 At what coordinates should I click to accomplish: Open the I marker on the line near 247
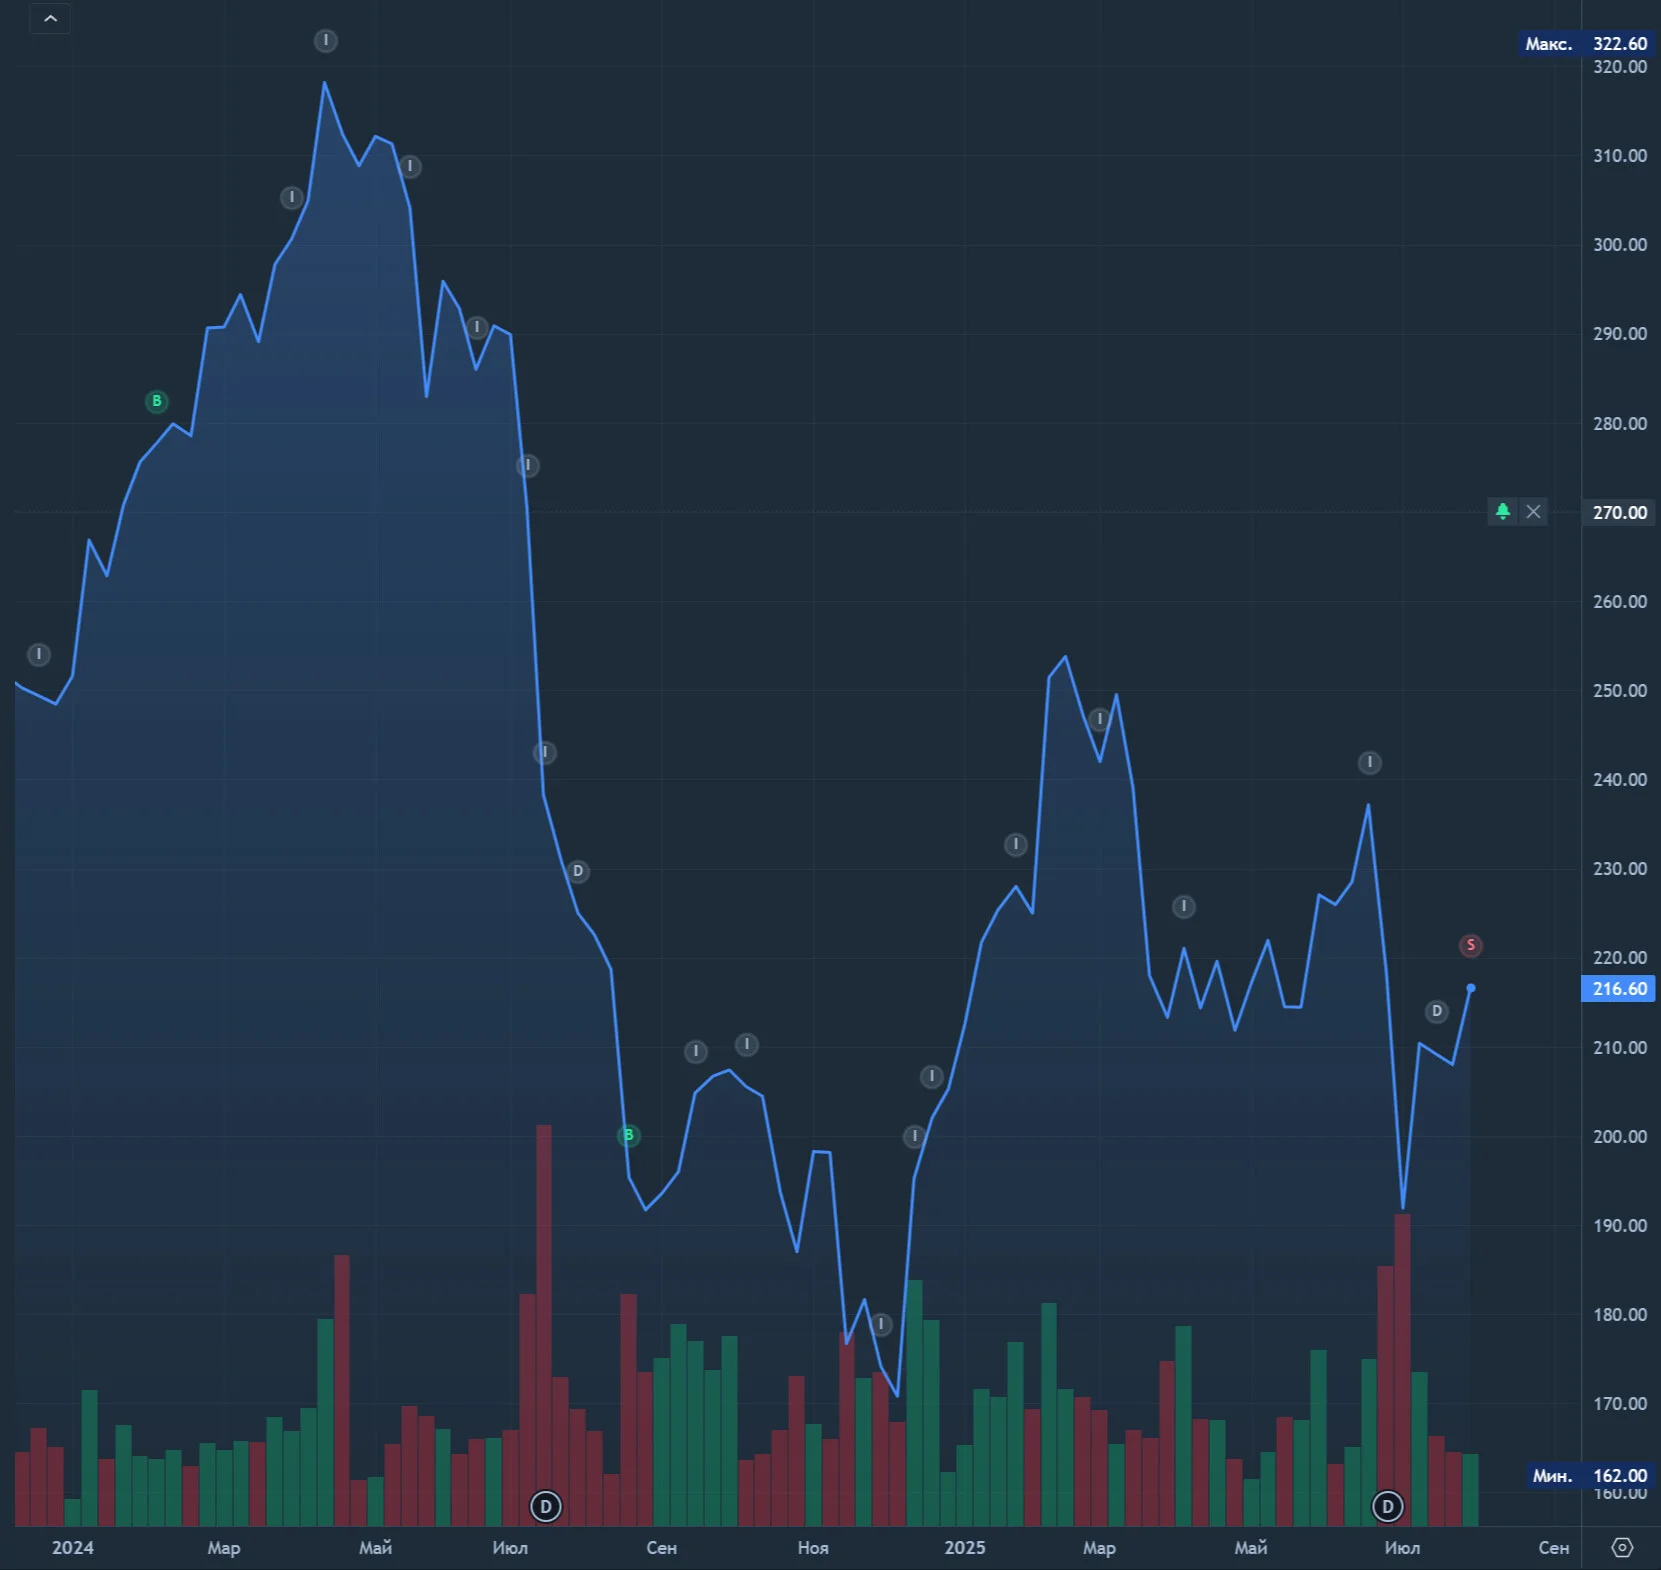tap(1099, 719)
